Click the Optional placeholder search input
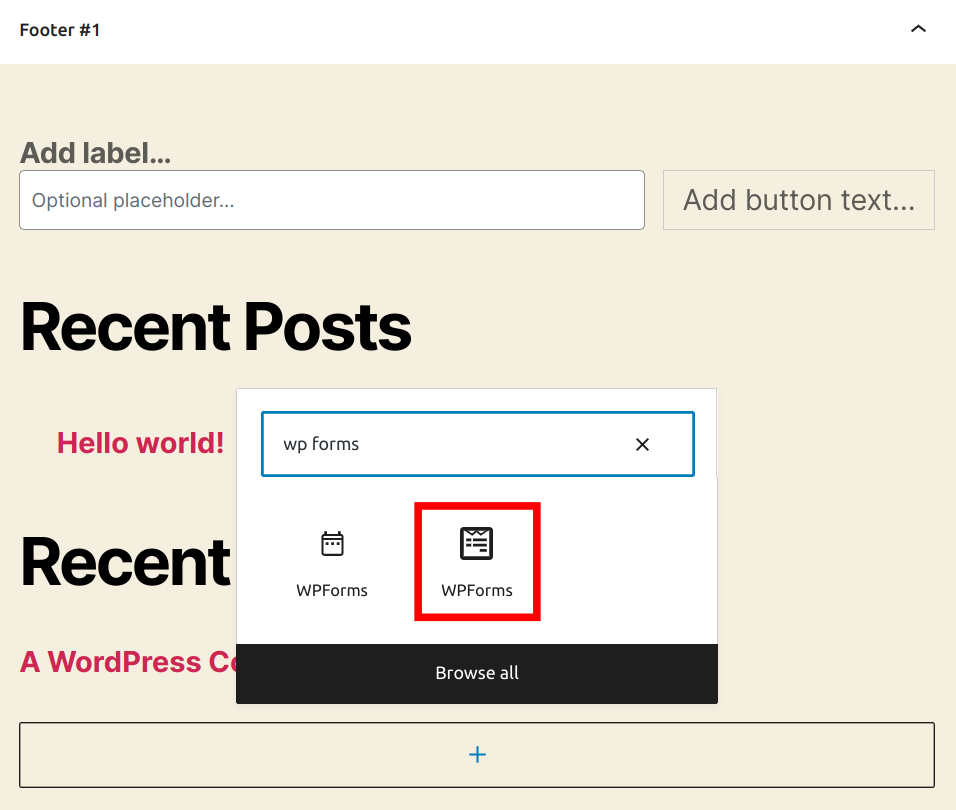 [332, 200]
